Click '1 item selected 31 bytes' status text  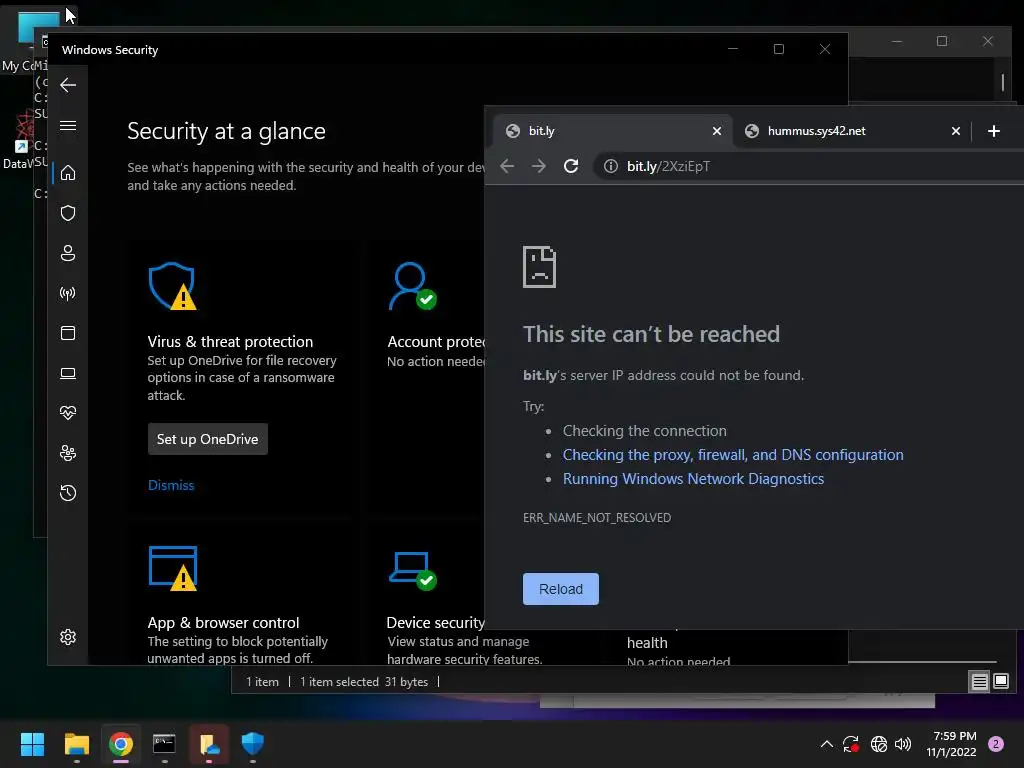click(x=364, y=682)
